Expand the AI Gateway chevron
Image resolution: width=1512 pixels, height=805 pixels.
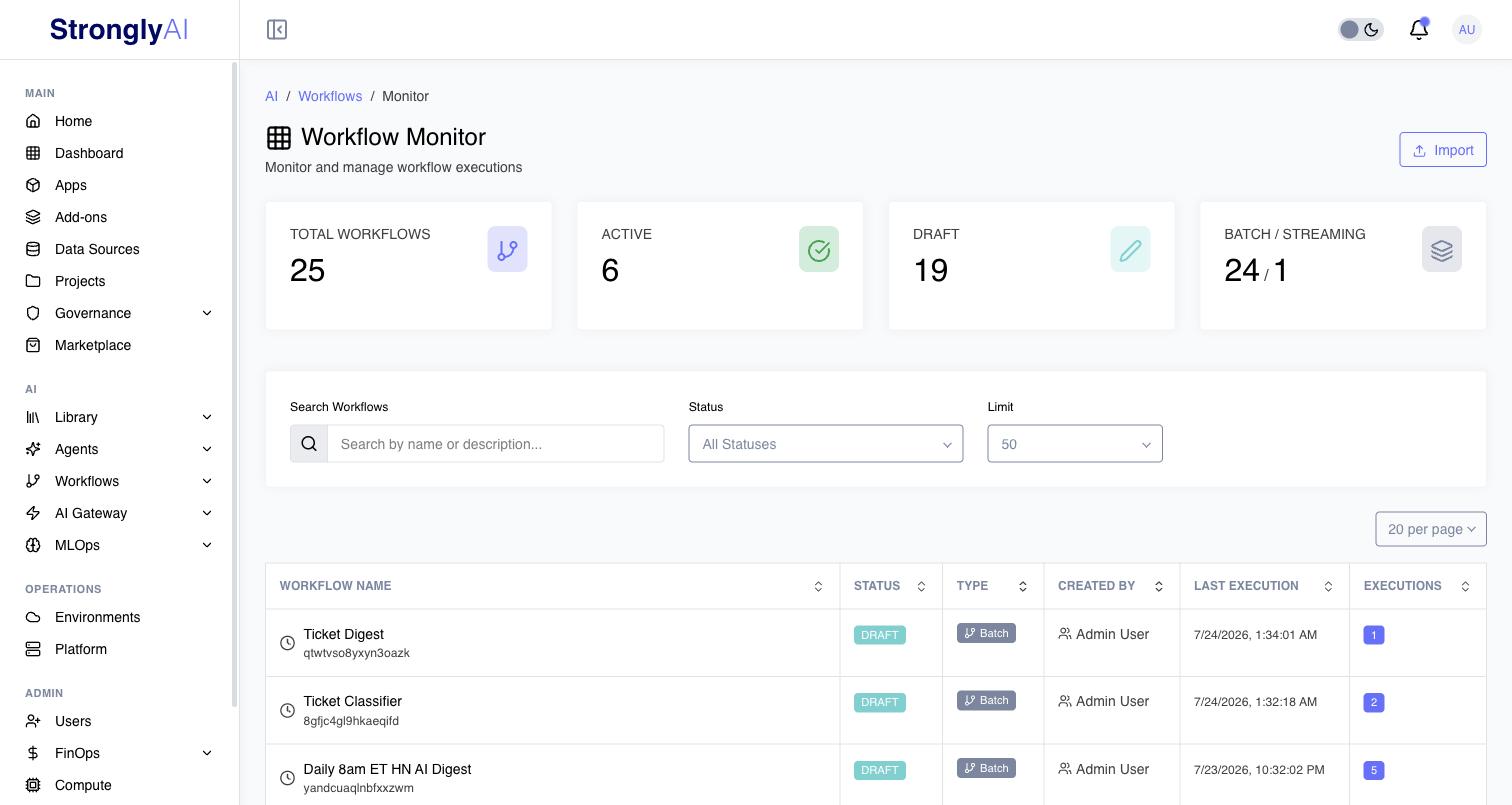pos(207,513)
